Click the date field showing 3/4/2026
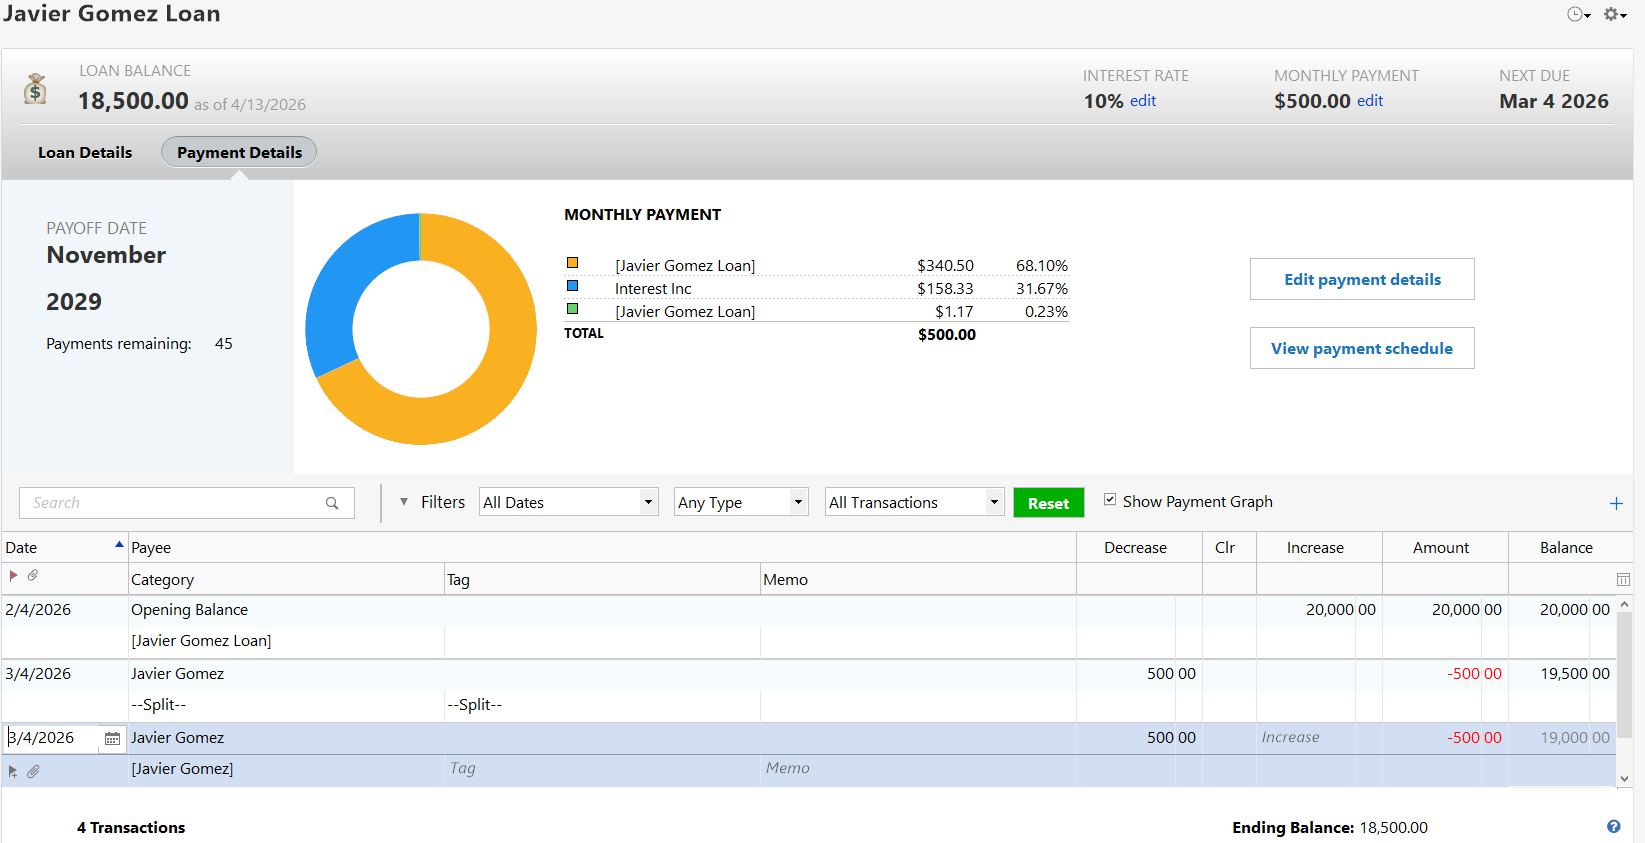 pyautogui.click(x=52, y=738)
